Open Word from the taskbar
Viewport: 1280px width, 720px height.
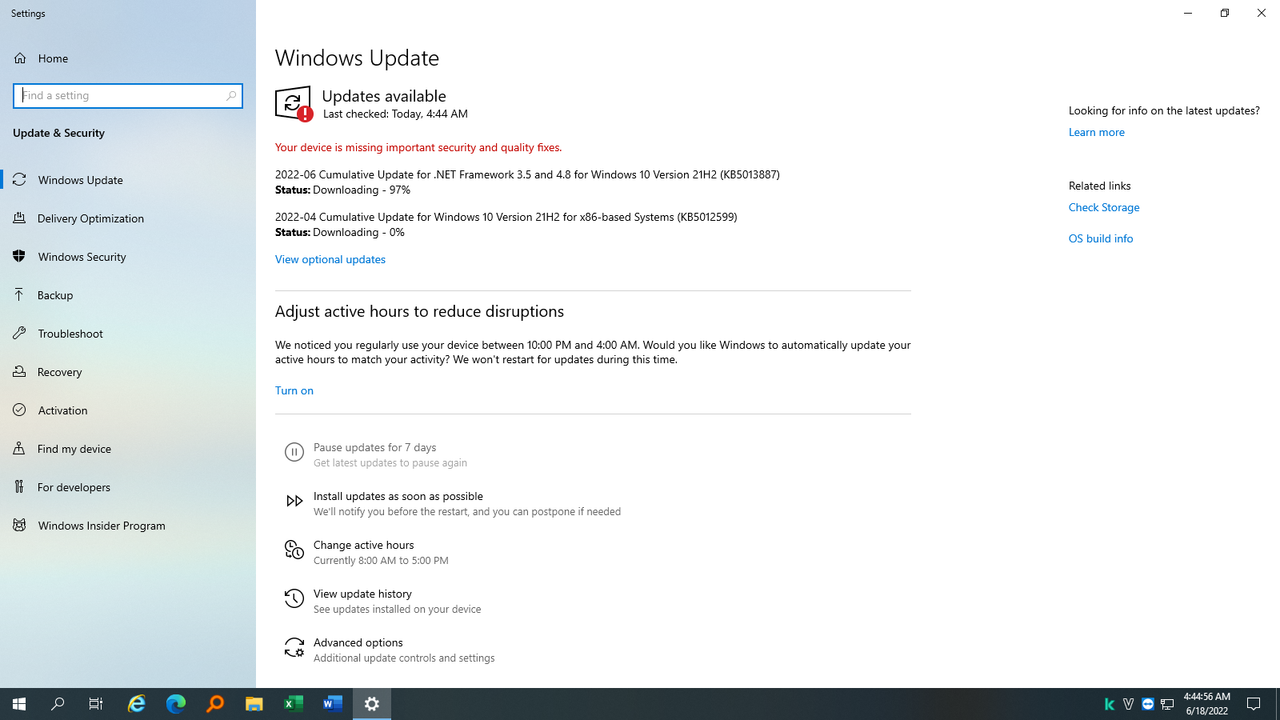[332, 704]
